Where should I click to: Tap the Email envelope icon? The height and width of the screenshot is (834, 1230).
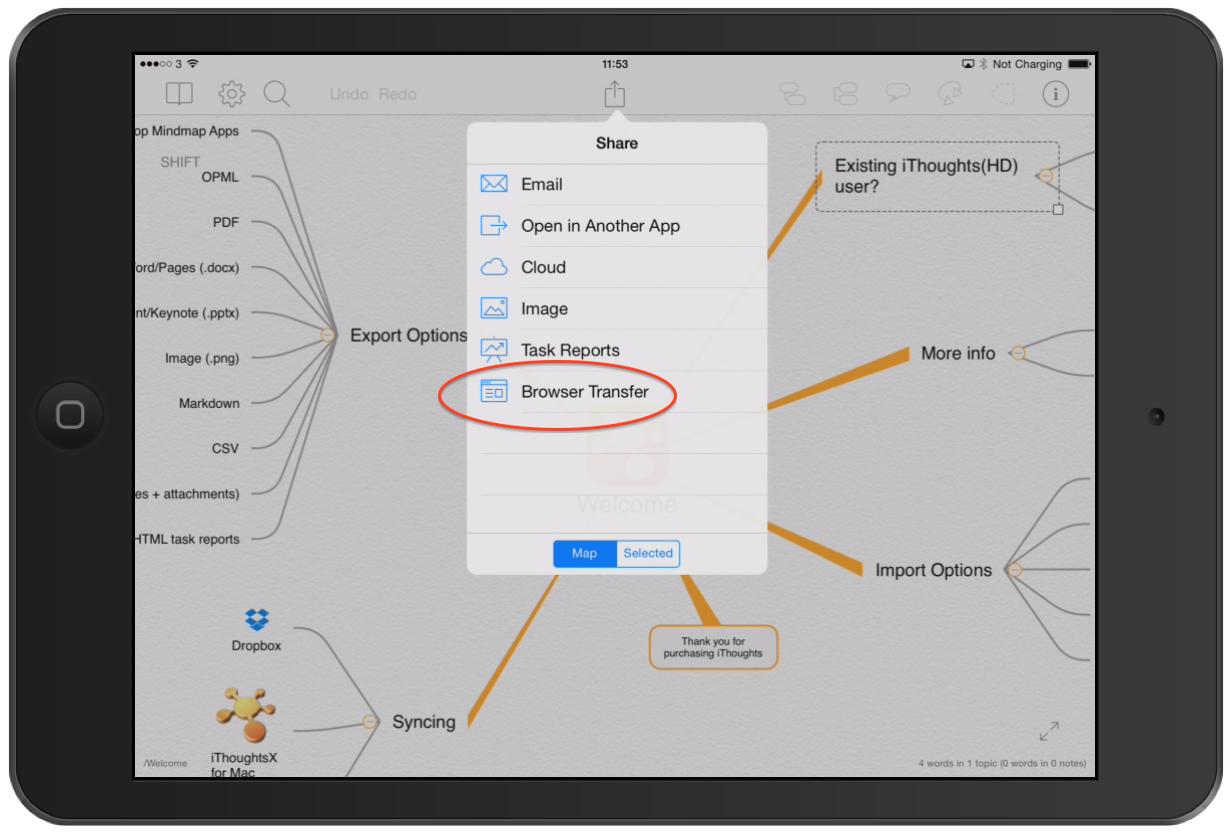[x=494, y=184]
